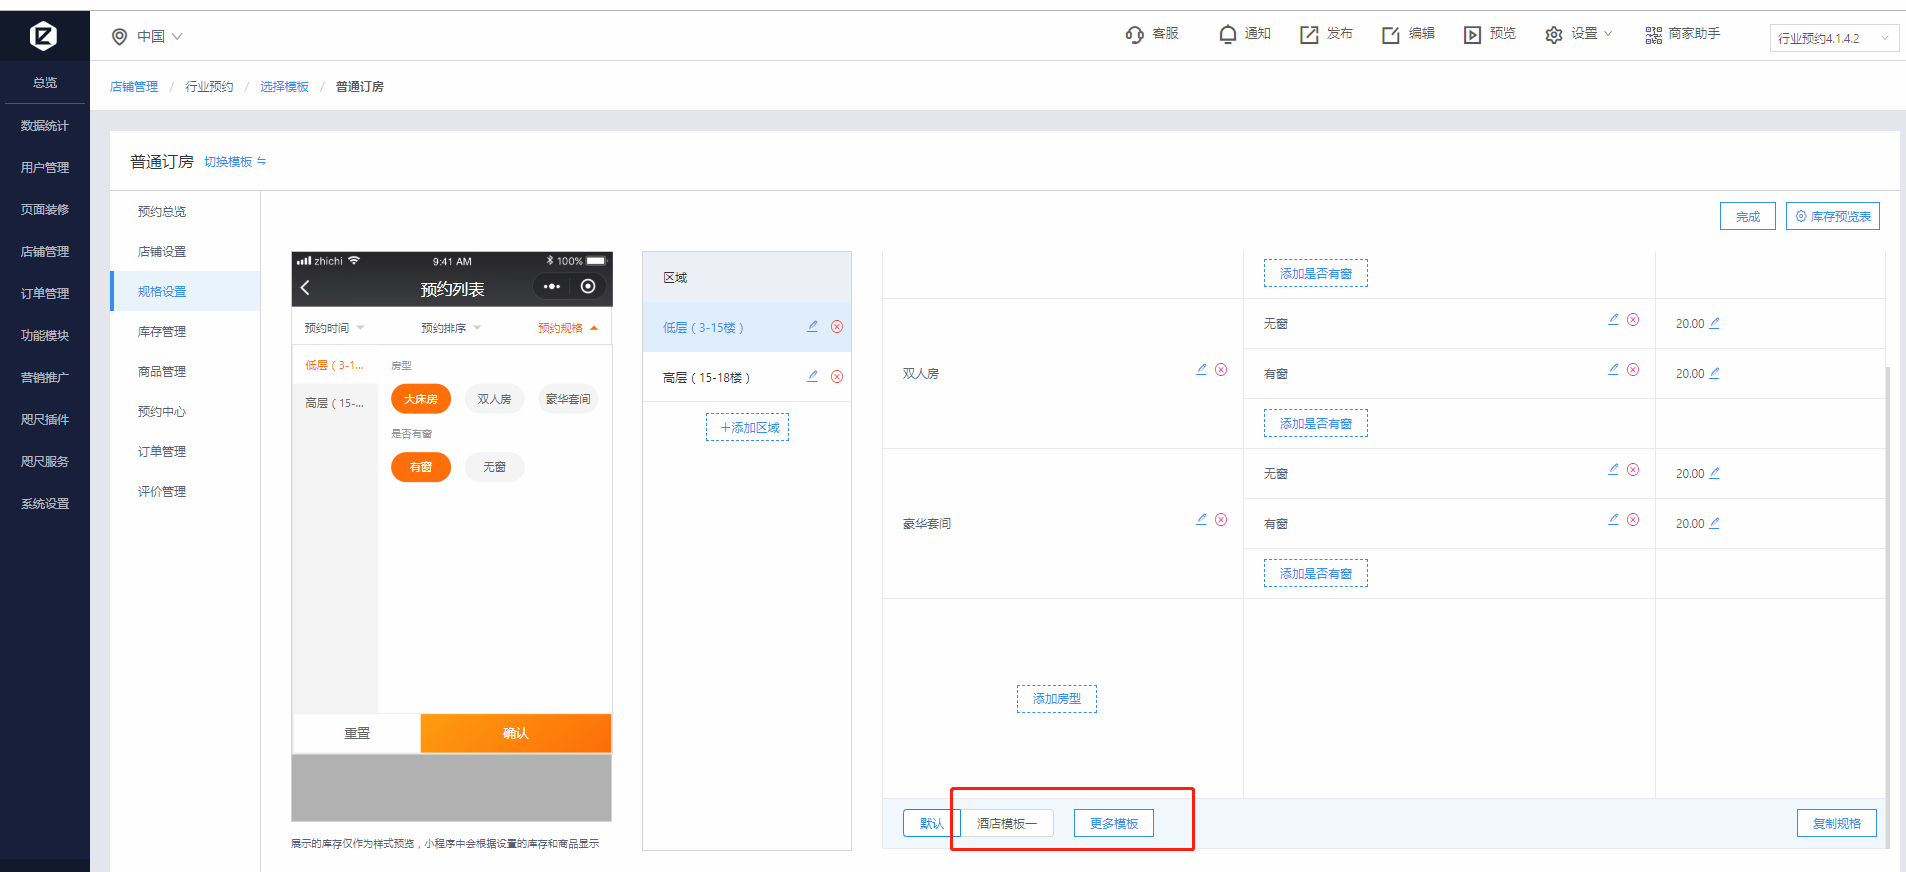Select 有窗 chip in phone preview
The image size is (1906, 872).
point(421,467)
